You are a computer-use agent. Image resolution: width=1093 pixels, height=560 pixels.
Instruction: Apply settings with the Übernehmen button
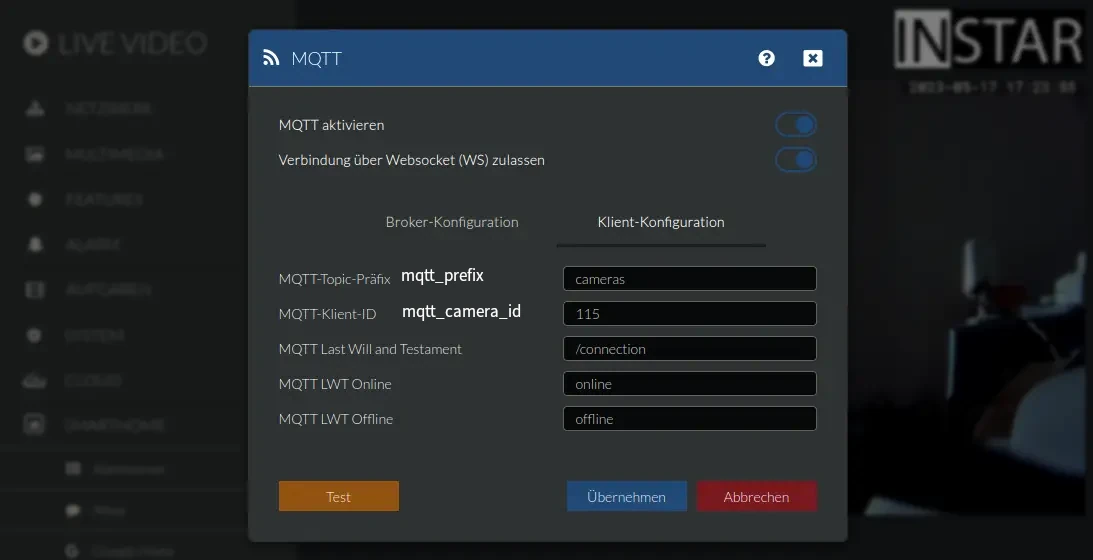627,497
